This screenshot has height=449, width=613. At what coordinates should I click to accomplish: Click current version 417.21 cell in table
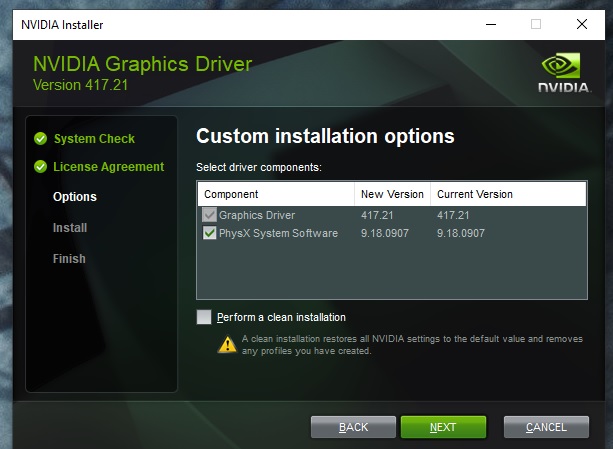coord(453,215)
